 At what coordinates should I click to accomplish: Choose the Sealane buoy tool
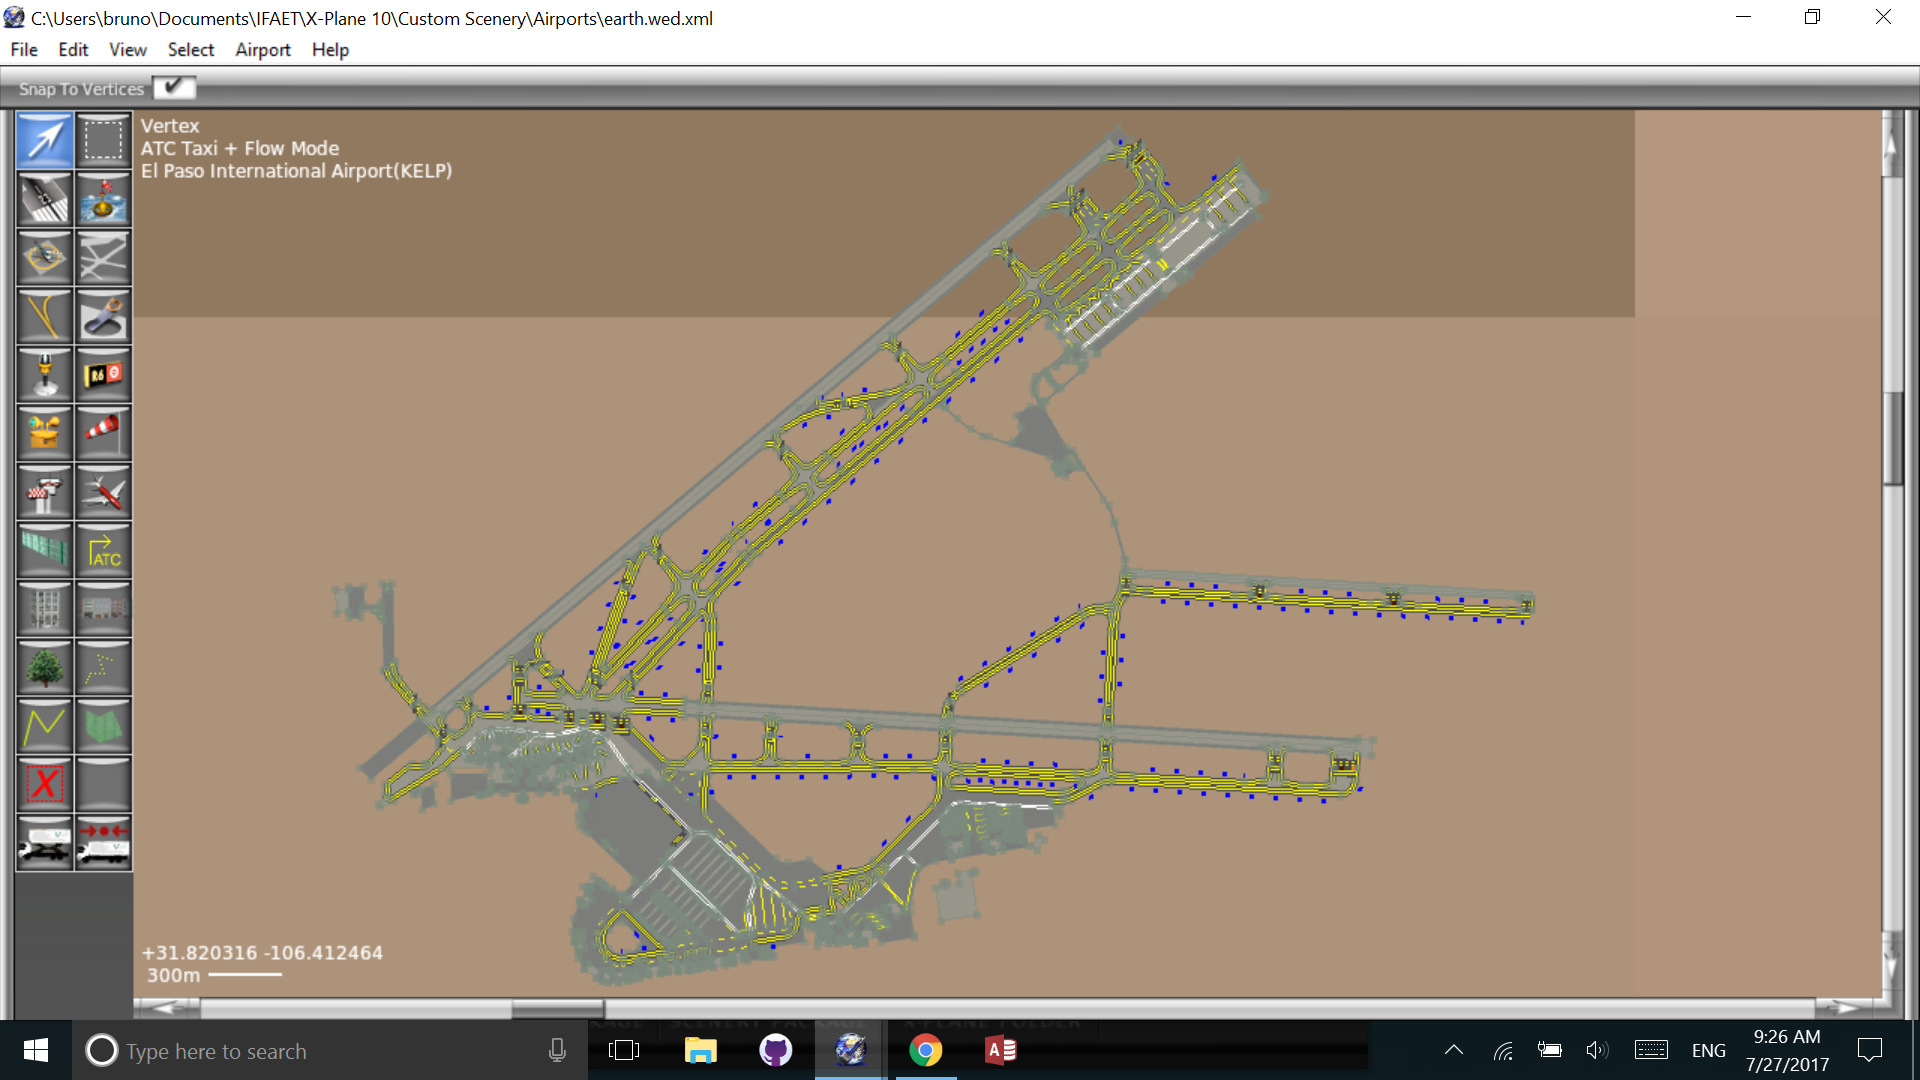click(x=103, y=199)
